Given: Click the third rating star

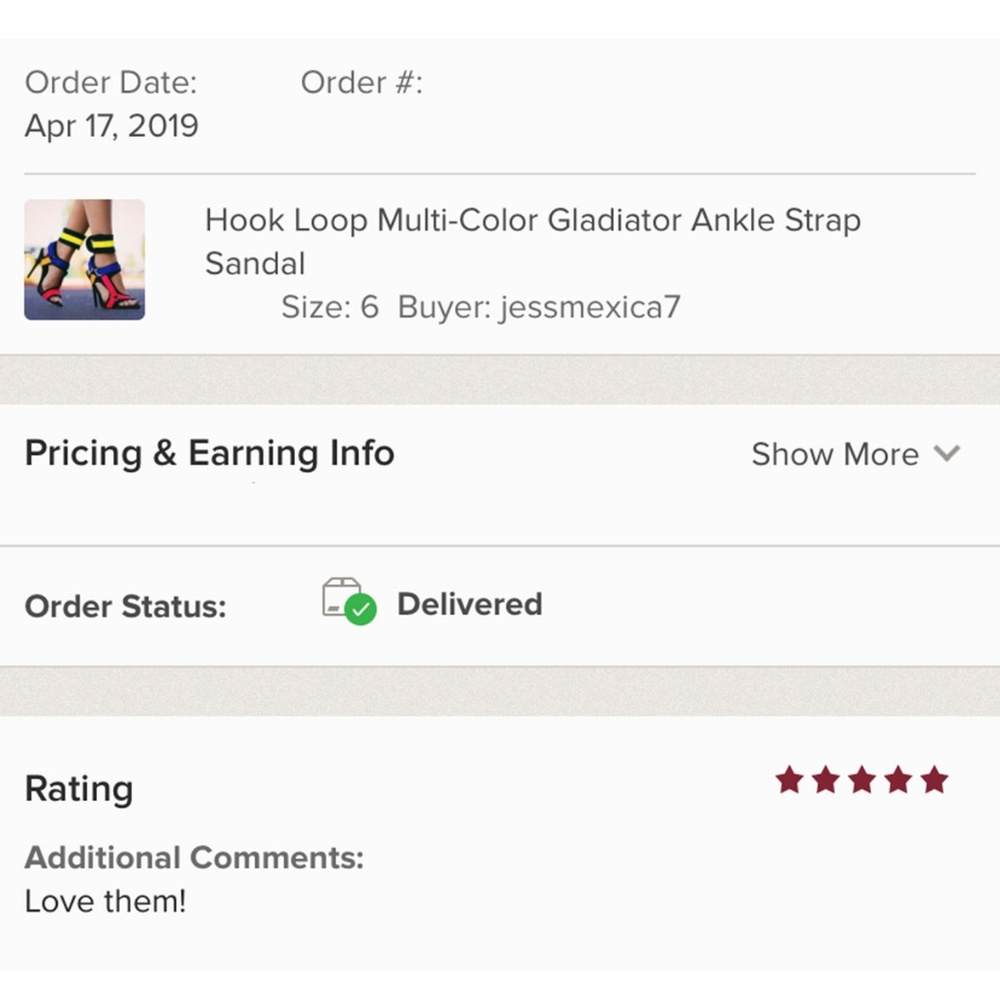Looking at the screenshot, I should pos(861,780).
